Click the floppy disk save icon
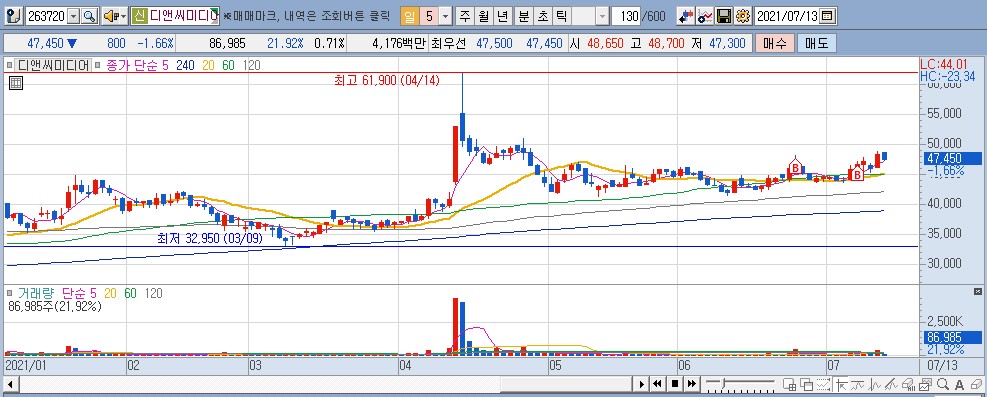Image resolution: width=987 pixels, height=397 pixels. (x=724, y=16)
